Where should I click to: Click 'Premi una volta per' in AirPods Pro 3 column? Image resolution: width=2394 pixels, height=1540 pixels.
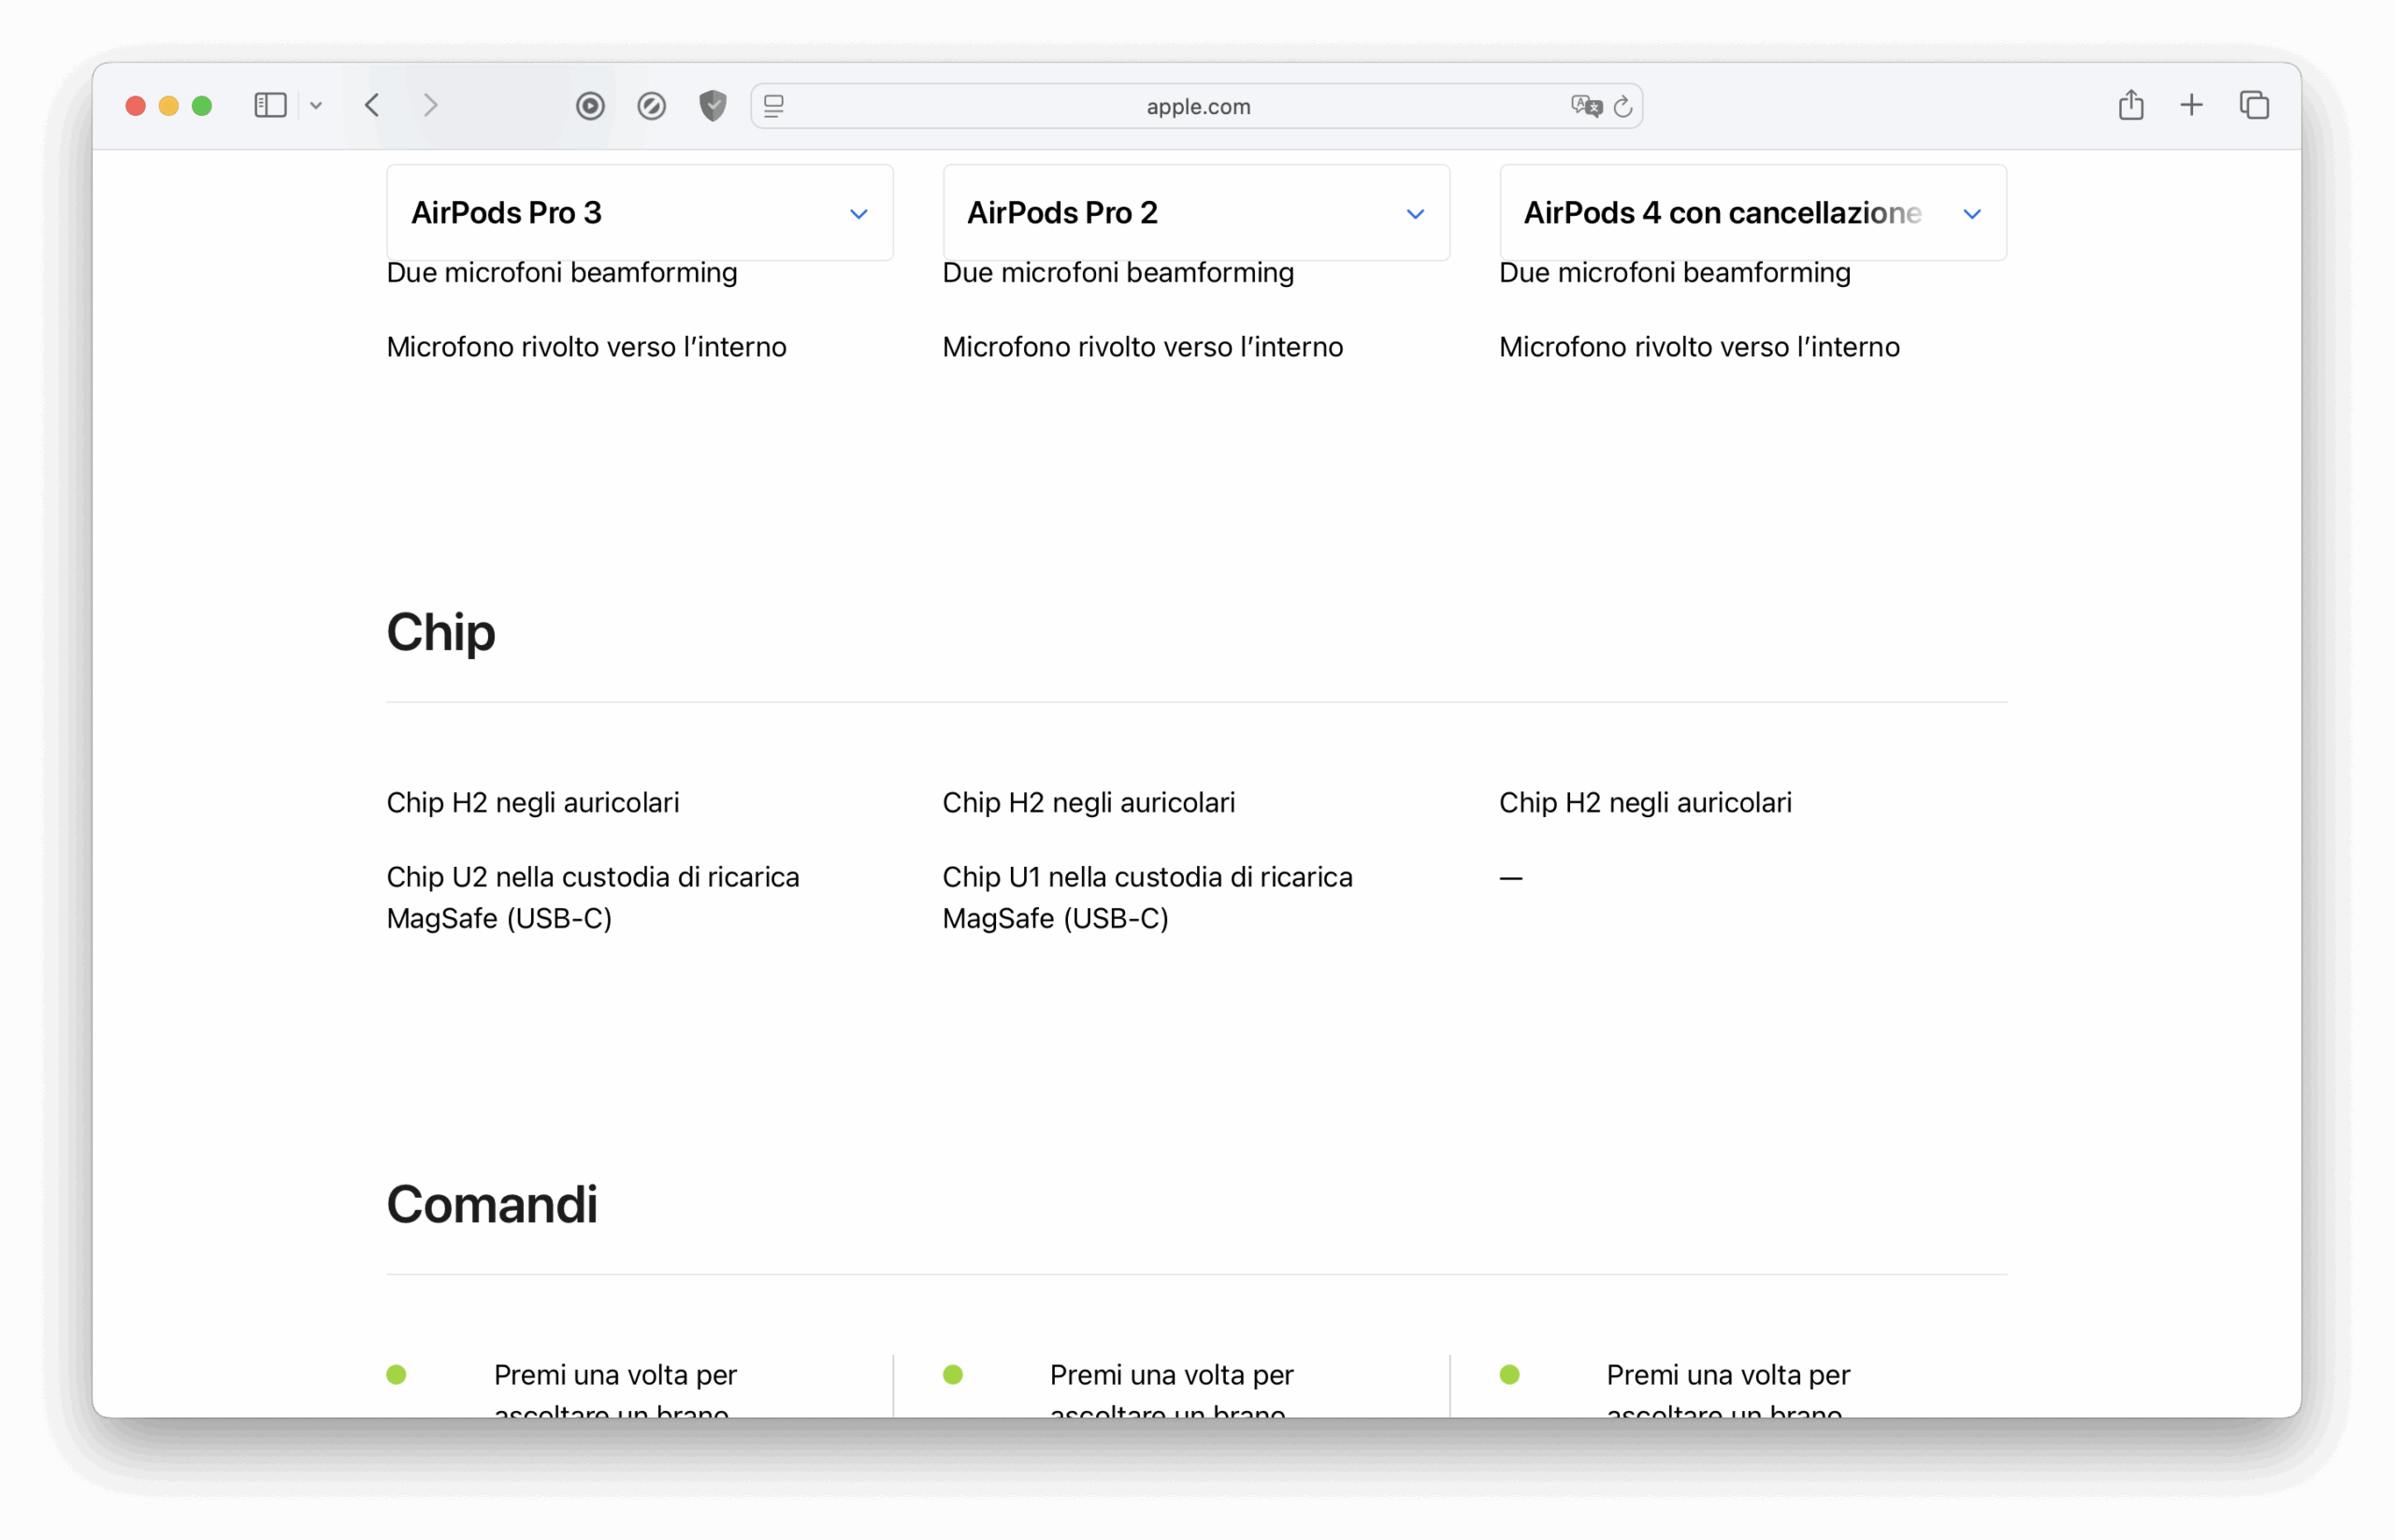pyautogui.click(x=616, y=1375)
